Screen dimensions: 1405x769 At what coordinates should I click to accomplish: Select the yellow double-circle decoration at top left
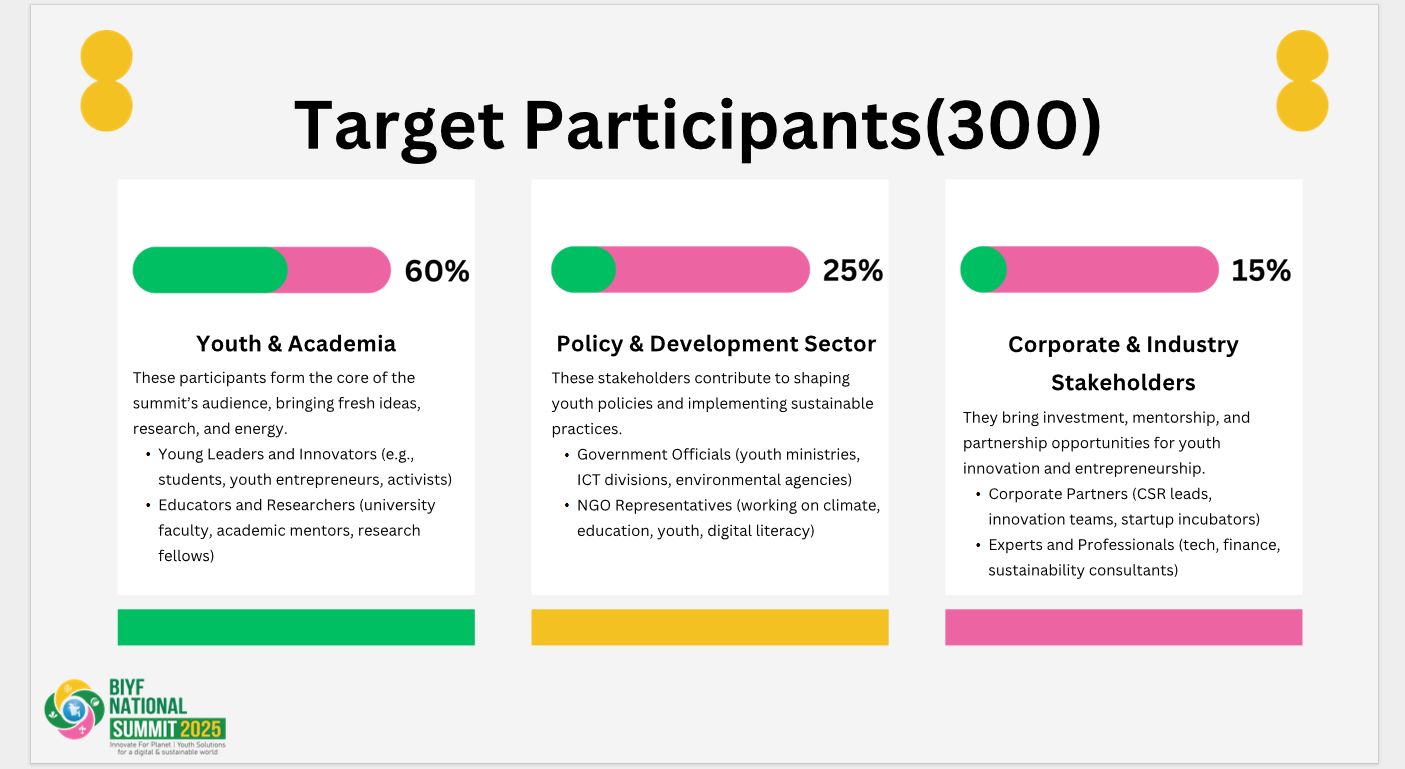click(106, 81)
